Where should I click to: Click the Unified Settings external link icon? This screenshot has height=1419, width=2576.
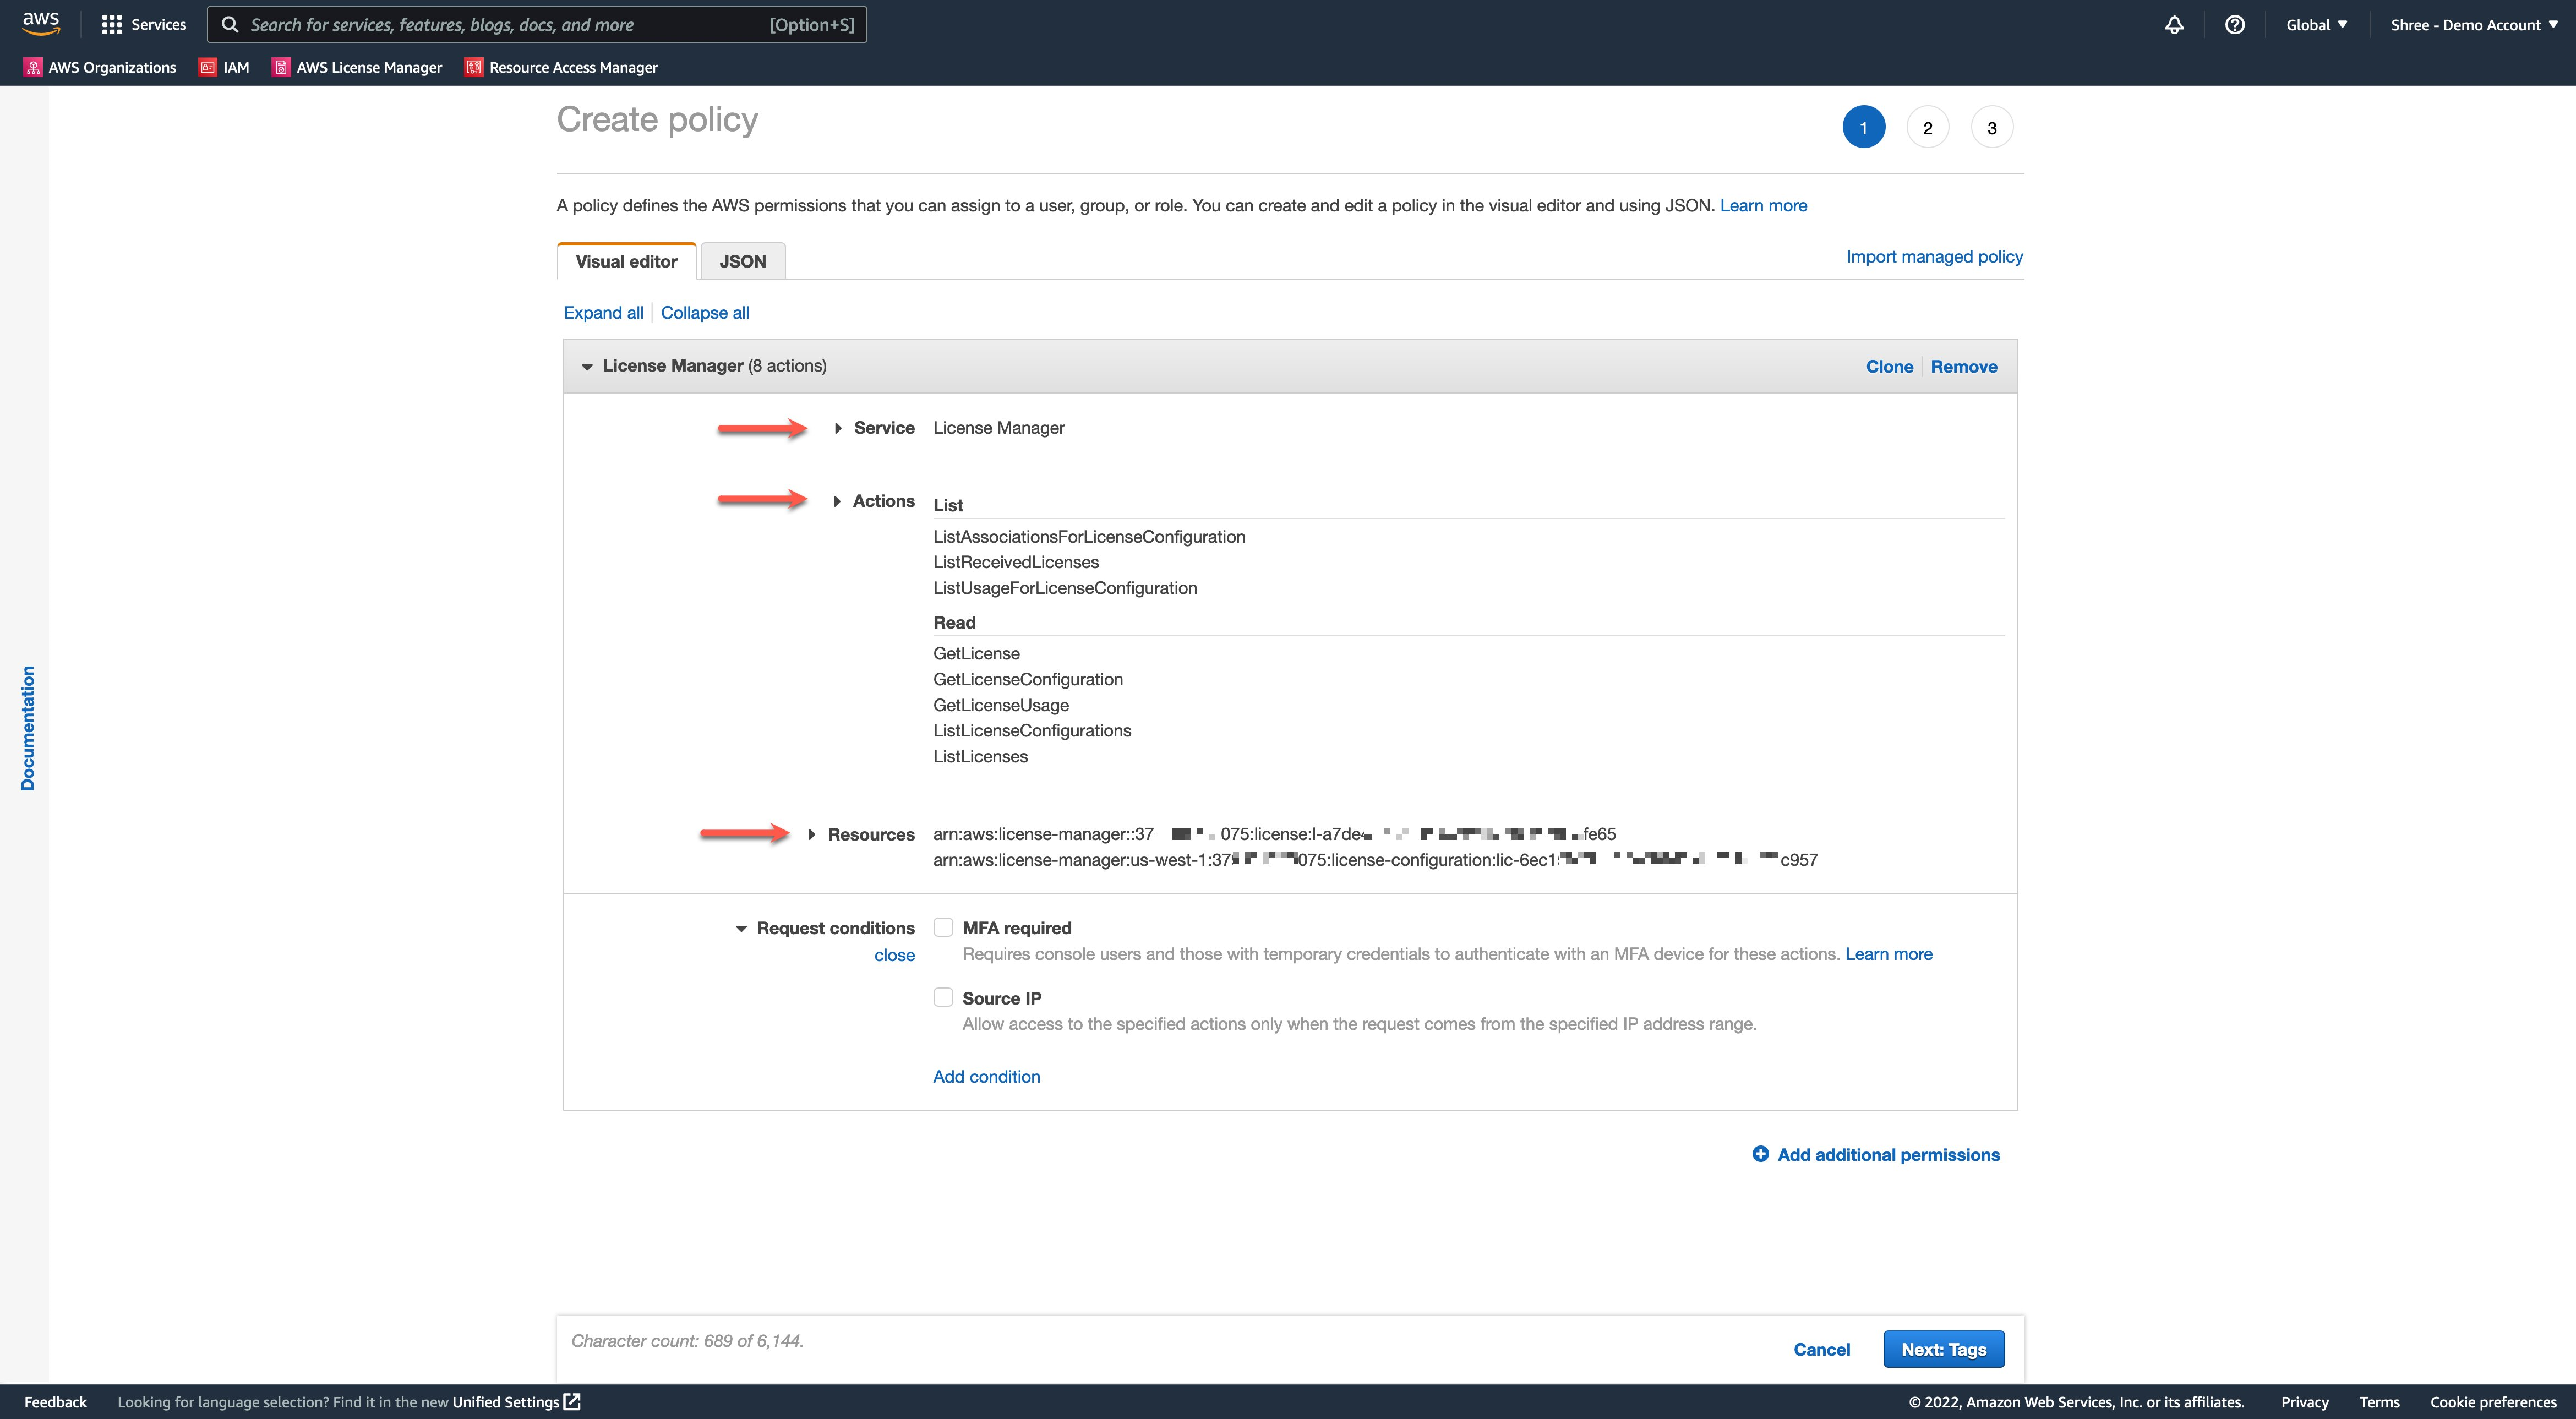pyautogui.click(x=570, y=1401)
